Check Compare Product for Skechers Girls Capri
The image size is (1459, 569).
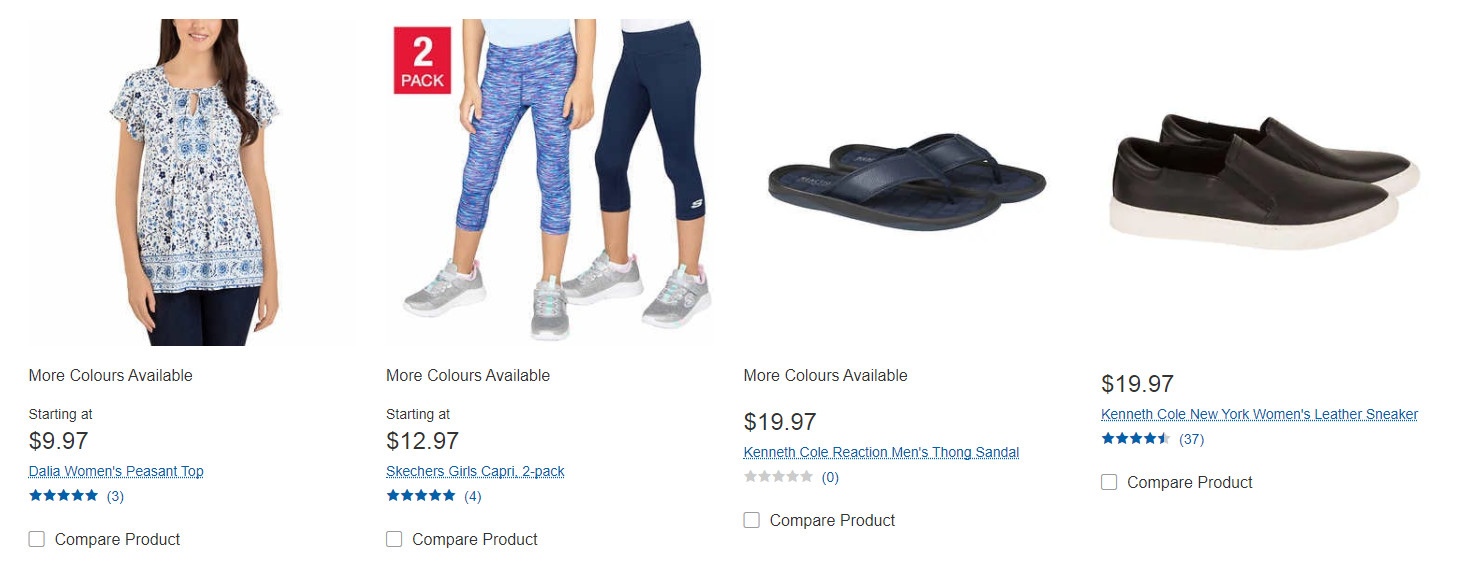tap(394, 539)
